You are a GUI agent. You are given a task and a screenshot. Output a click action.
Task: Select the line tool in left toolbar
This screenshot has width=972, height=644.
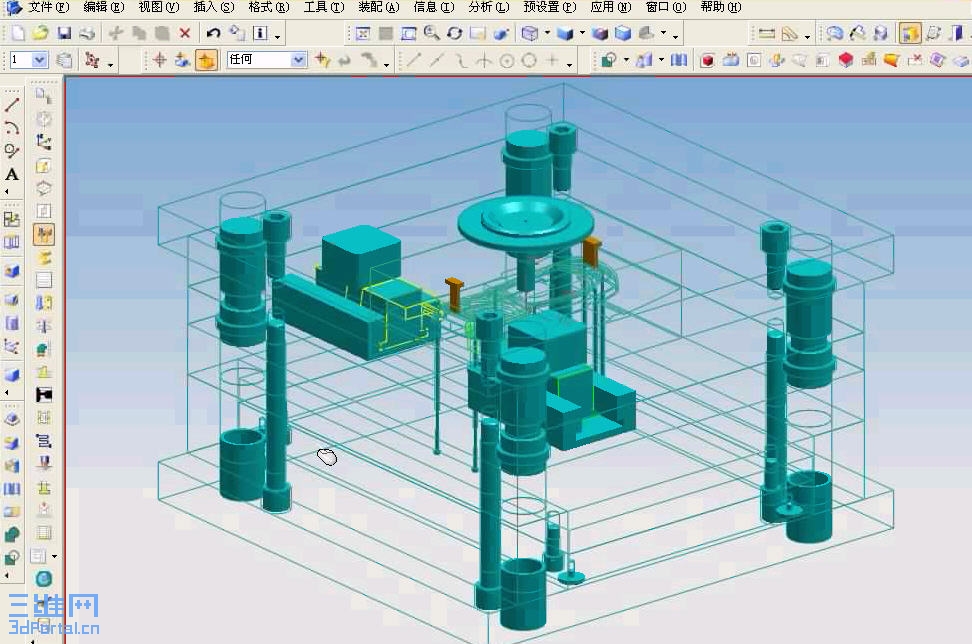click(12, 105)
